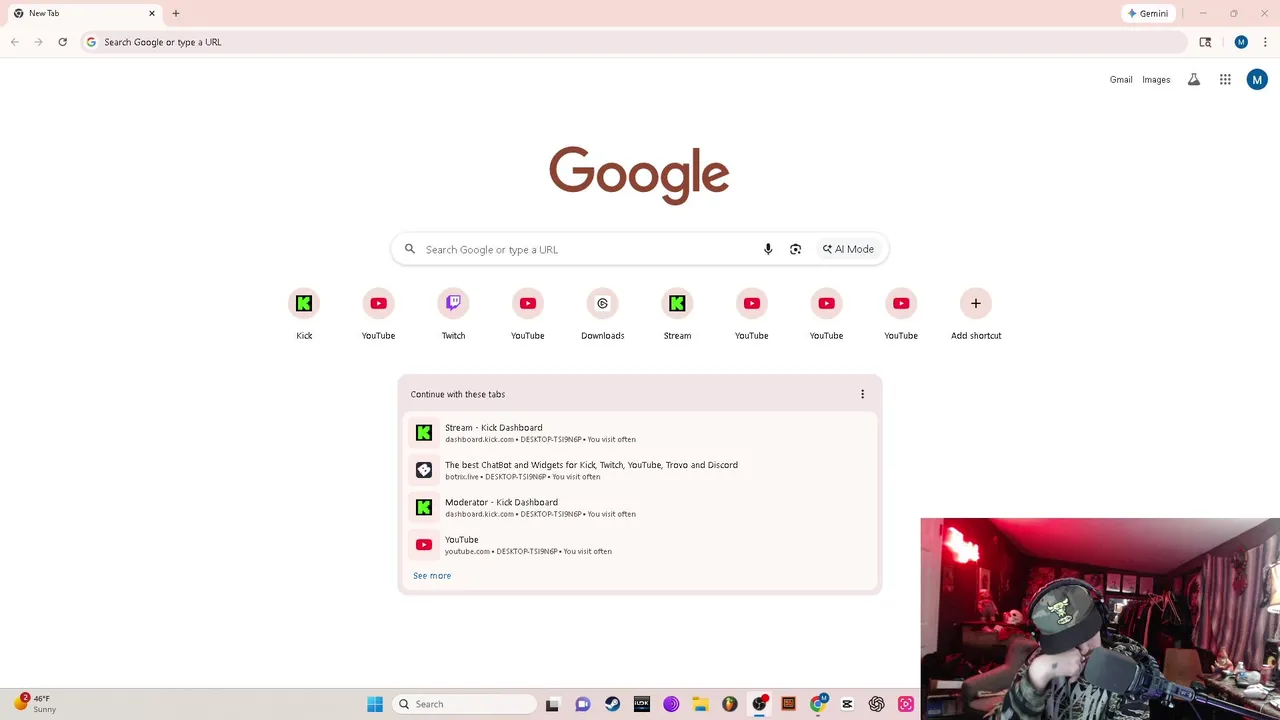Start voice search with the microphone icon
Image resolution: width=1280 pixels, height=720 pixels.
click(768, 249)
